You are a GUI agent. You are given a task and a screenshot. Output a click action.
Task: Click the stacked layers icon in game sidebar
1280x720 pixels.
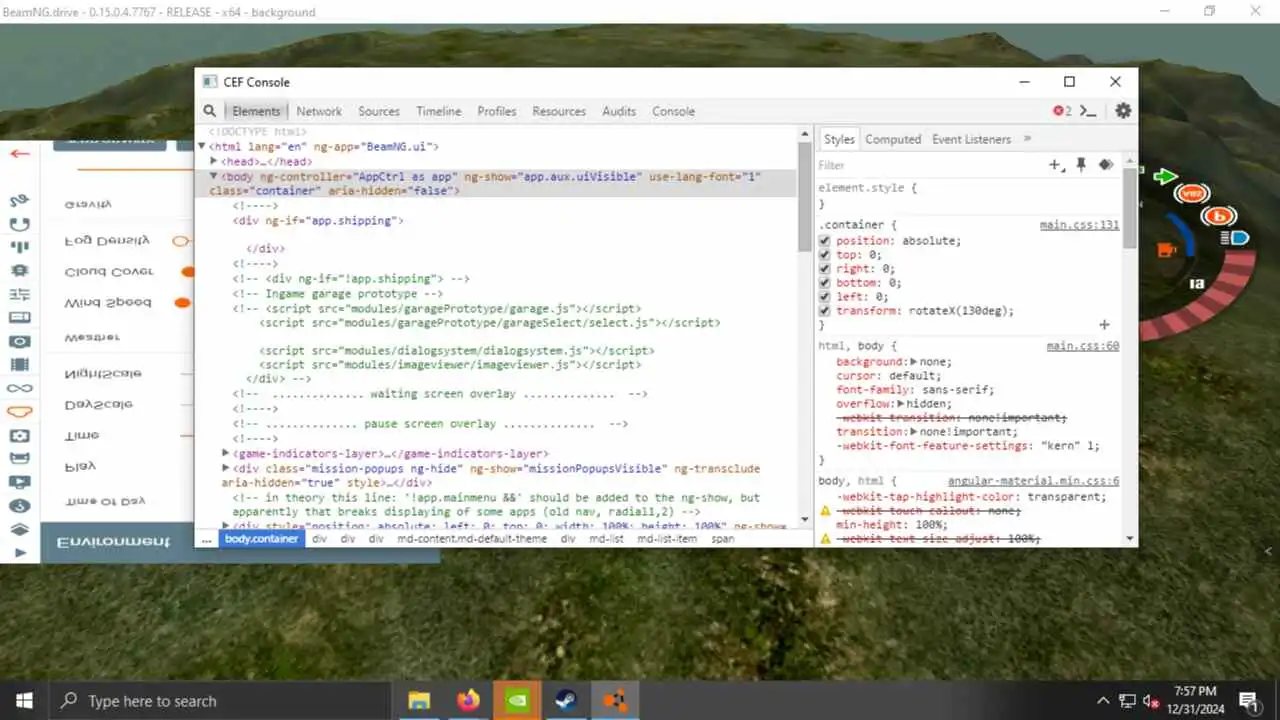point(19,530)
